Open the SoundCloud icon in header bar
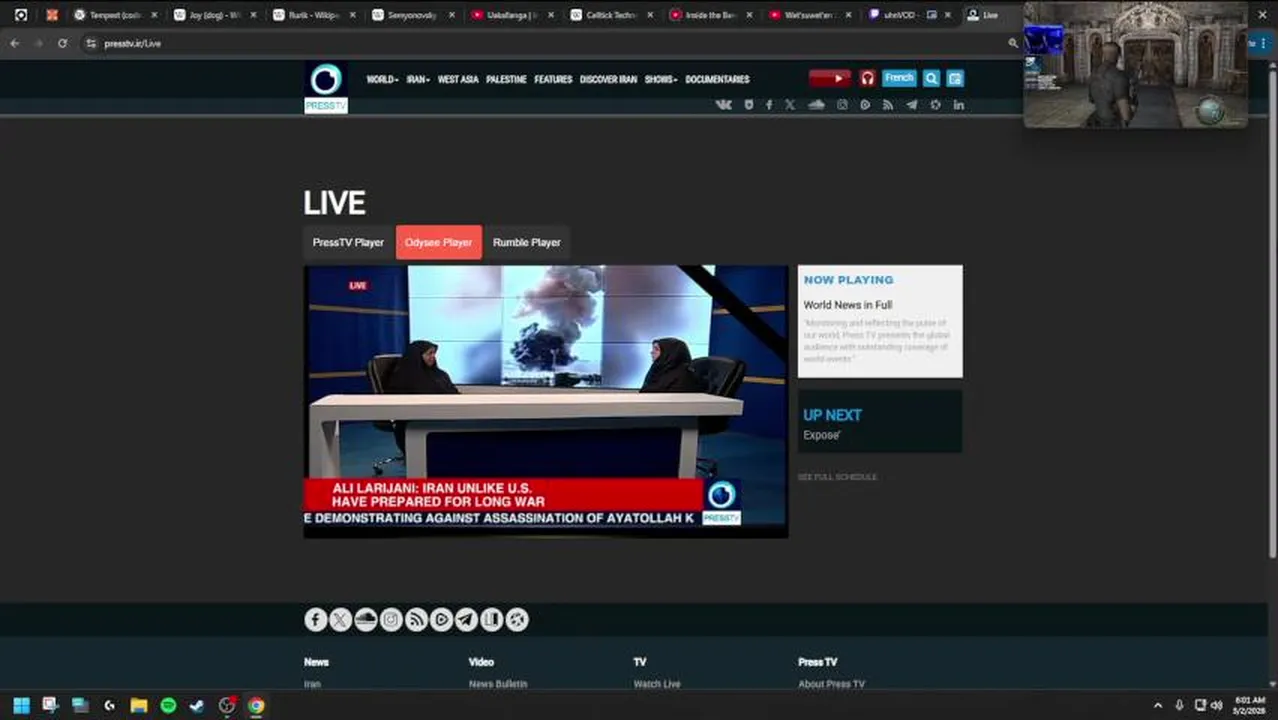Image resolution: width=1278 pixels, height=720 pixels. click(816, 105)
